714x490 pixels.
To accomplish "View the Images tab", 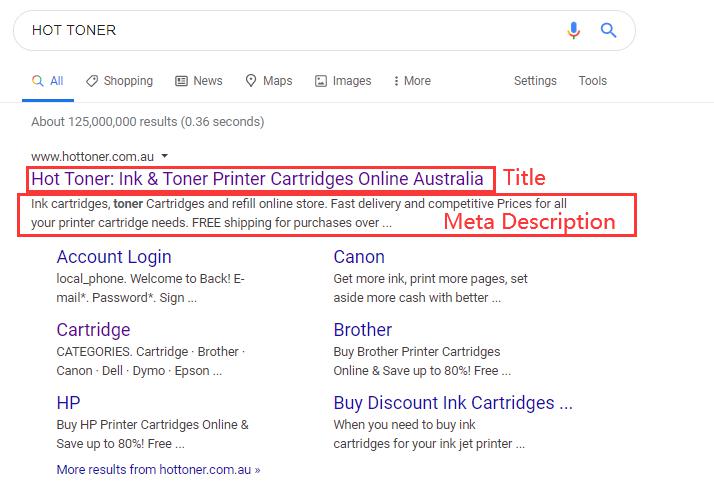I will click(343, 81).
